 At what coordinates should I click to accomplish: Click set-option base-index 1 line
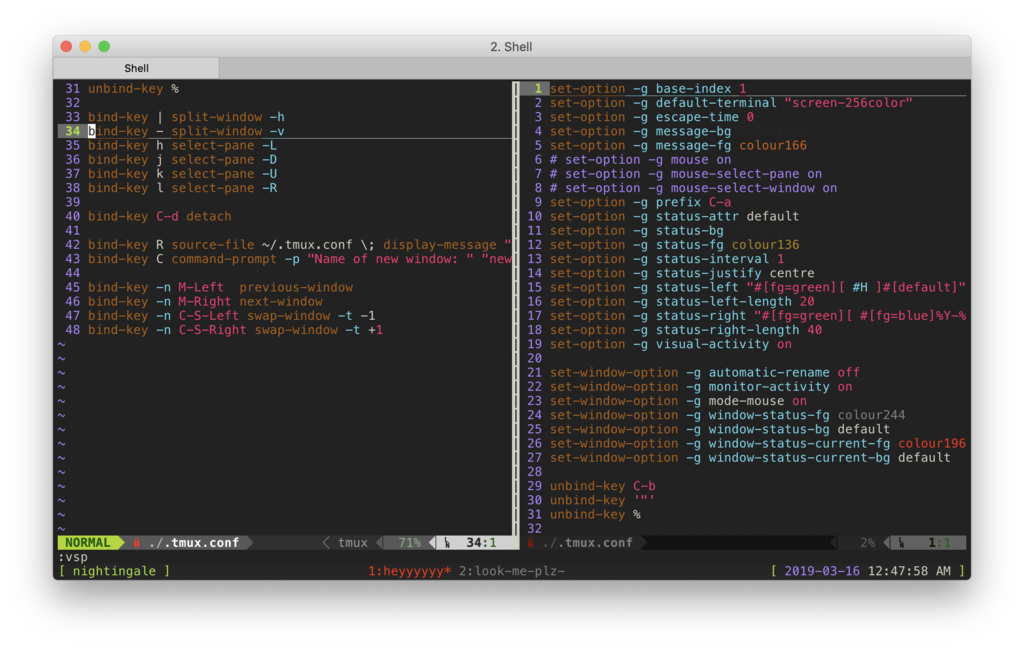[648, 89]
